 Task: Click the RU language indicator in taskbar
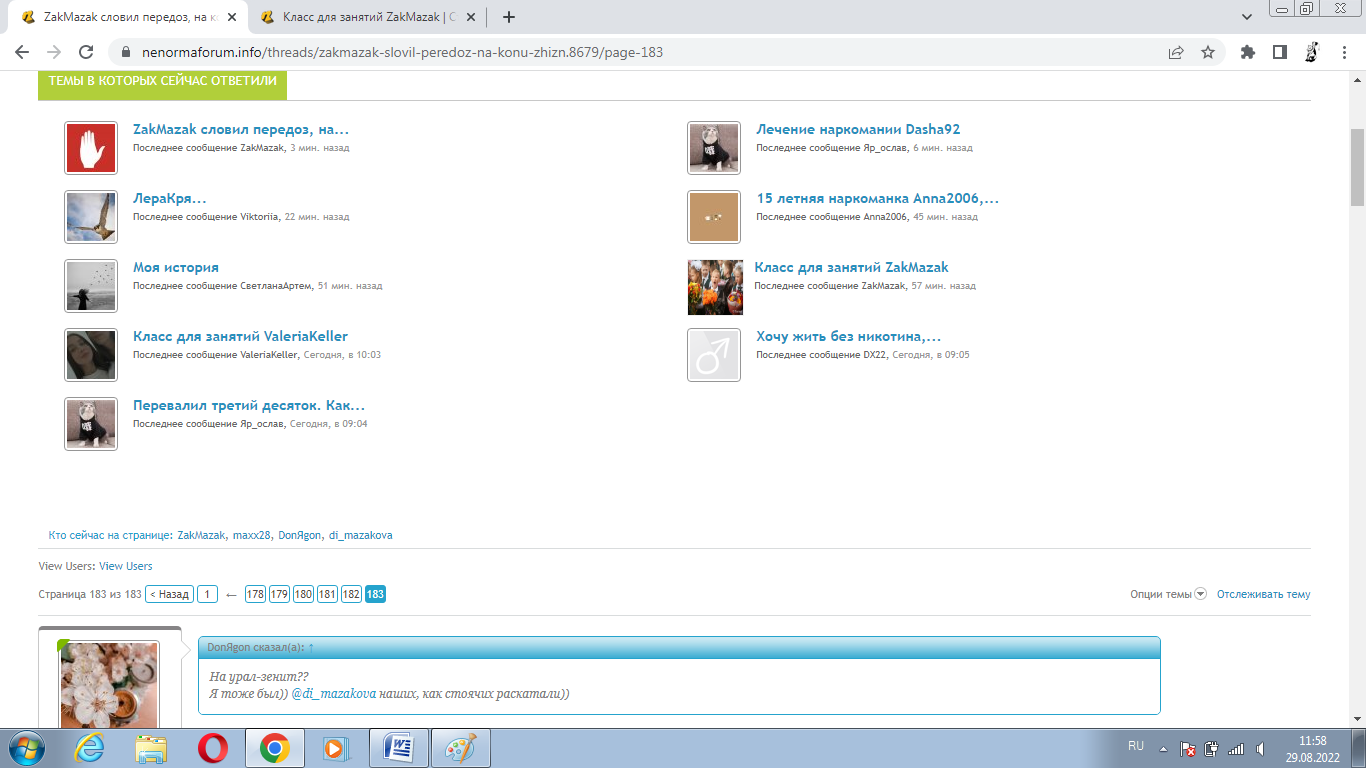click(x=1136, y=746)
